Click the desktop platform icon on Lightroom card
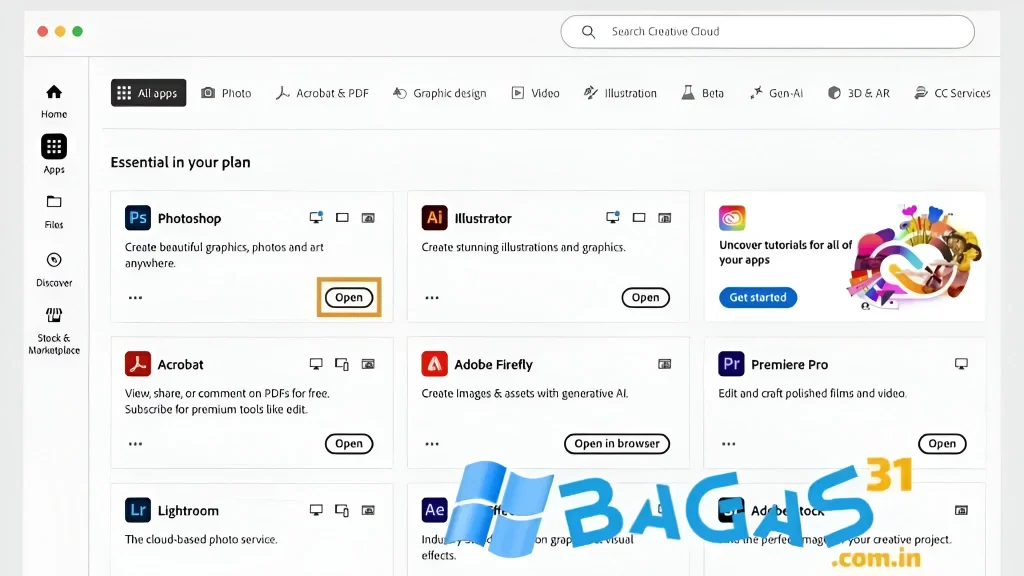1024x576 pixels. 316,510
